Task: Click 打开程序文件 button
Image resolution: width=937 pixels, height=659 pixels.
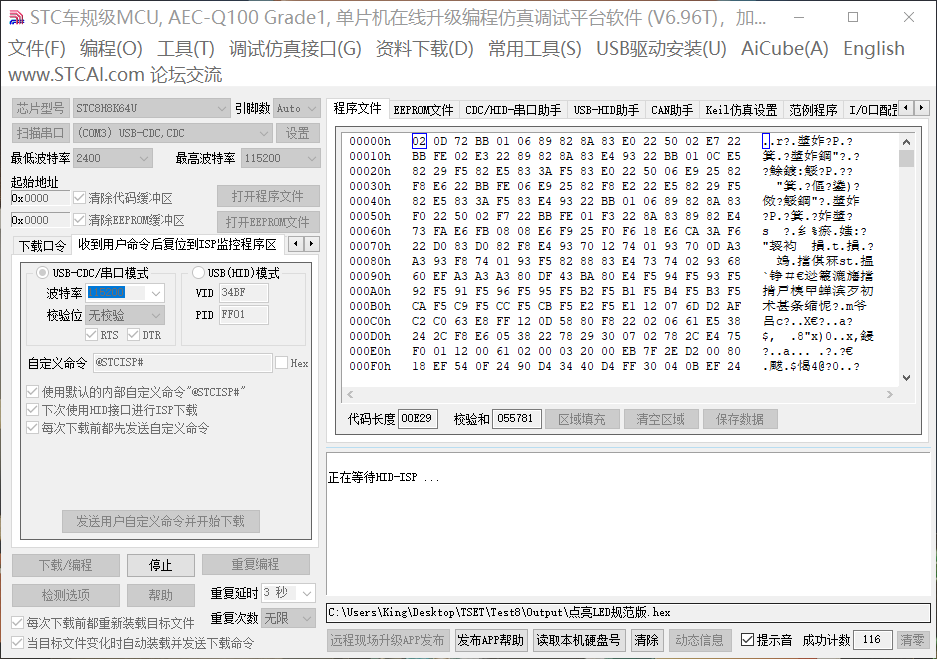Action: pyautogui.click(x=268, y=197)
